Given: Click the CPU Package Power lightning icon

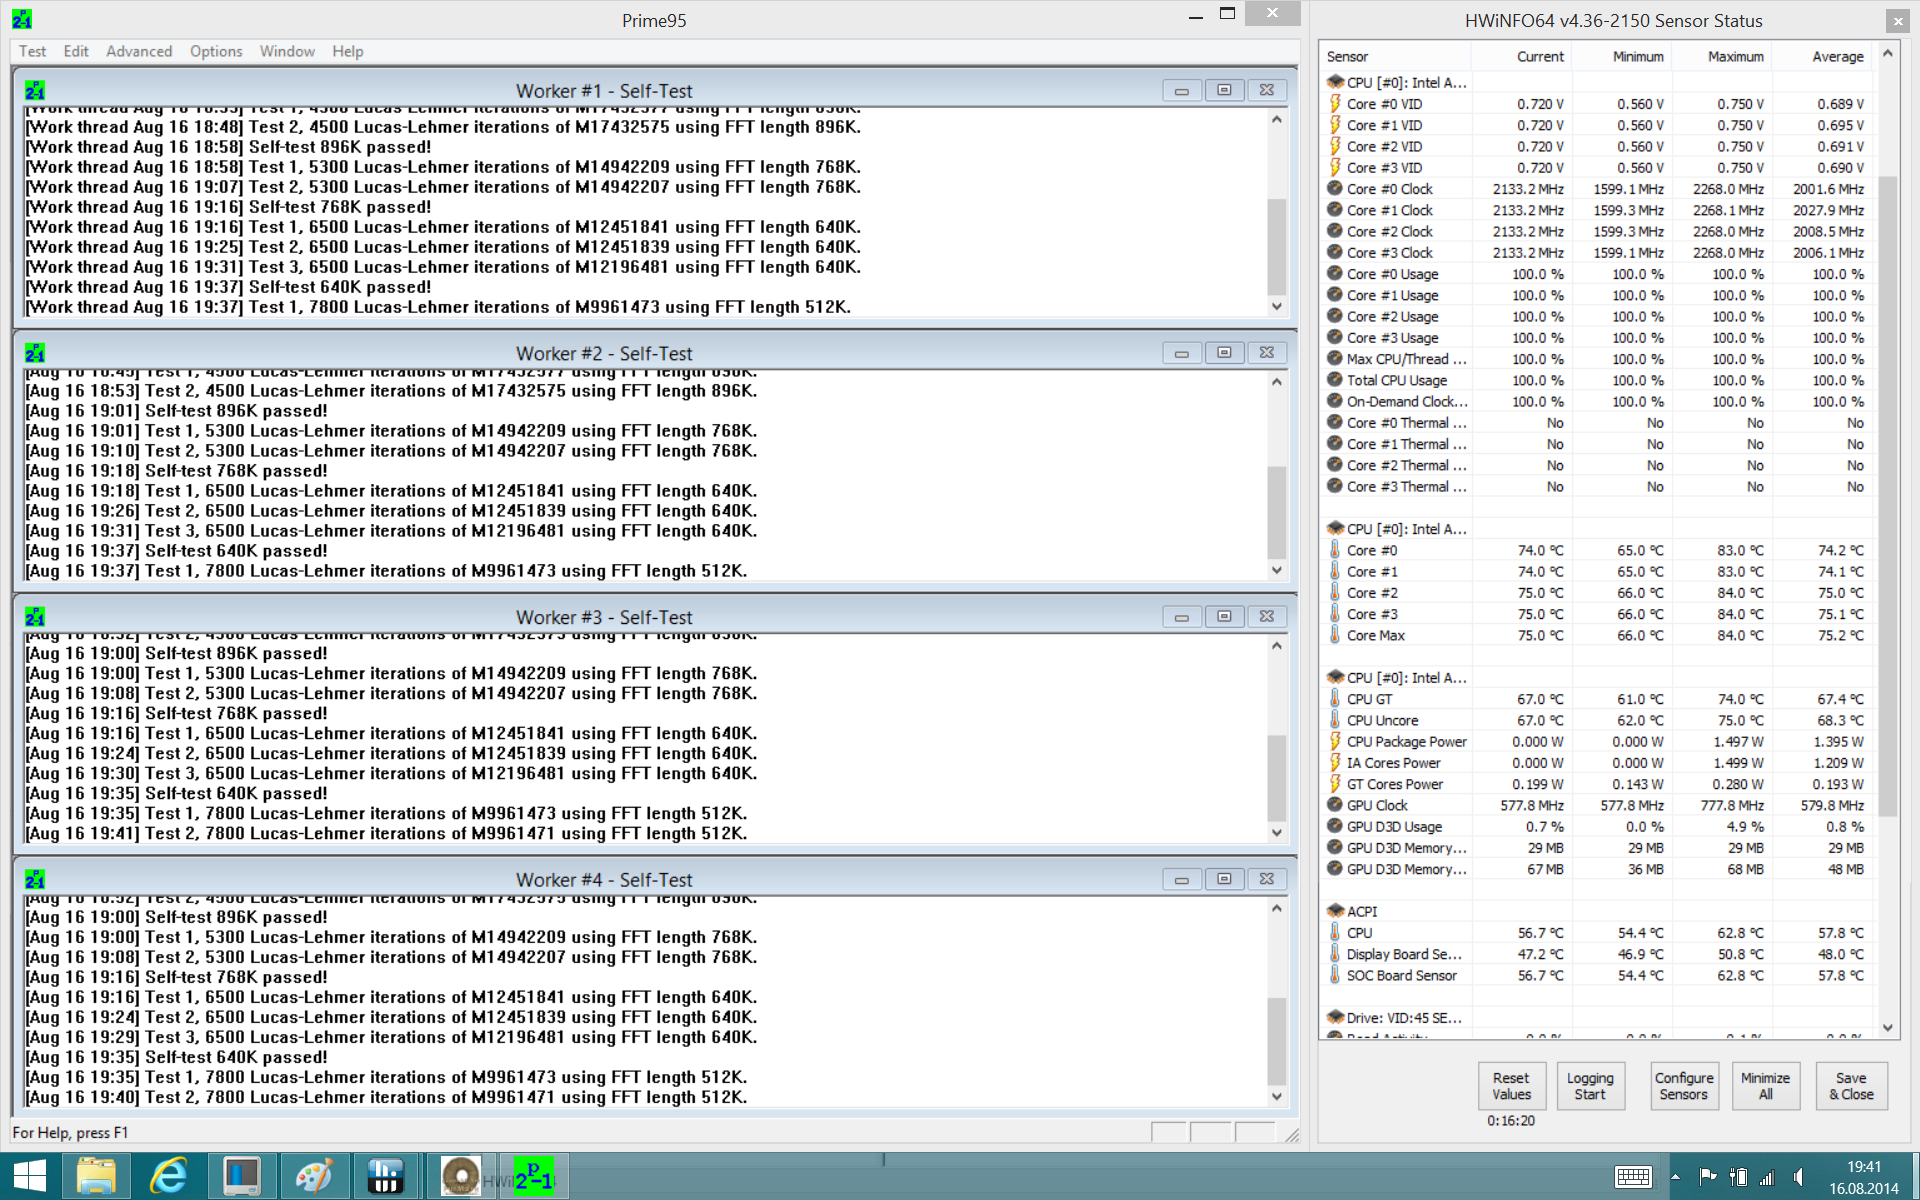Looking at the screenshot, I should [1335, 741].
